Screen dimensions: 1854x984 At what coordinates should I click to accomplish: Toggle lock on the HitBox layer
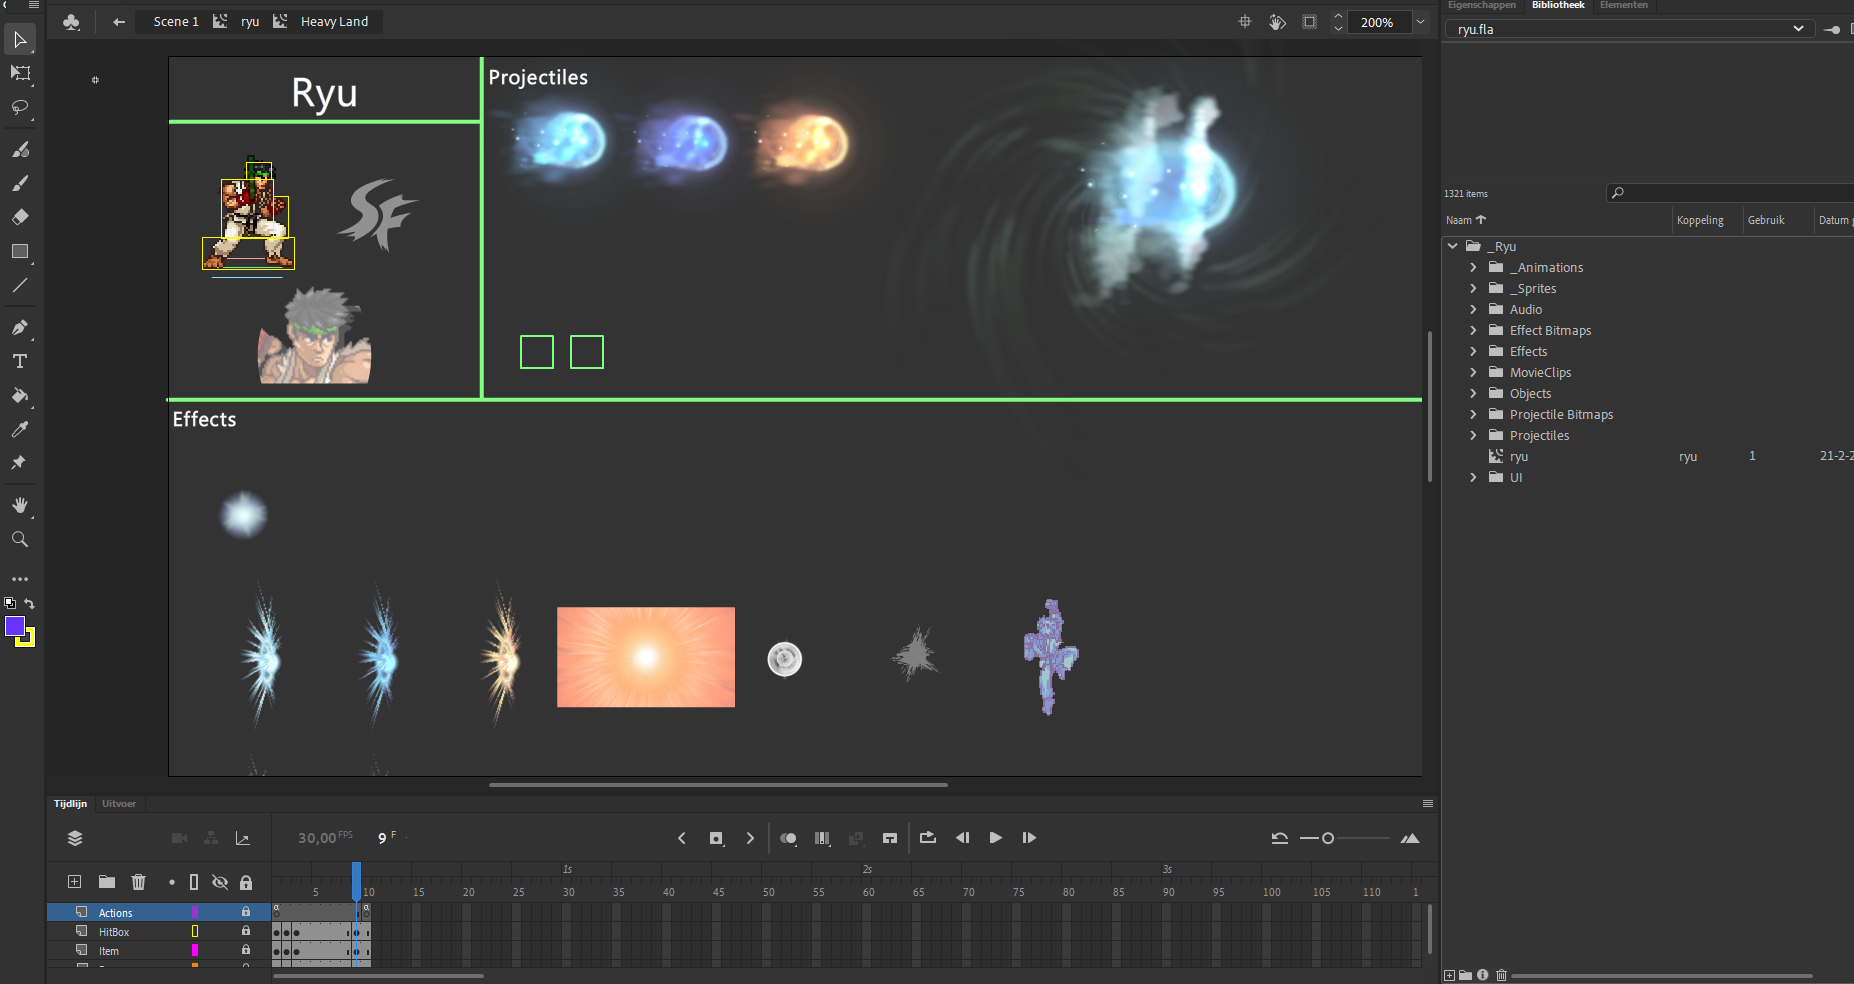pyautogui.click(x=246, y=931)
